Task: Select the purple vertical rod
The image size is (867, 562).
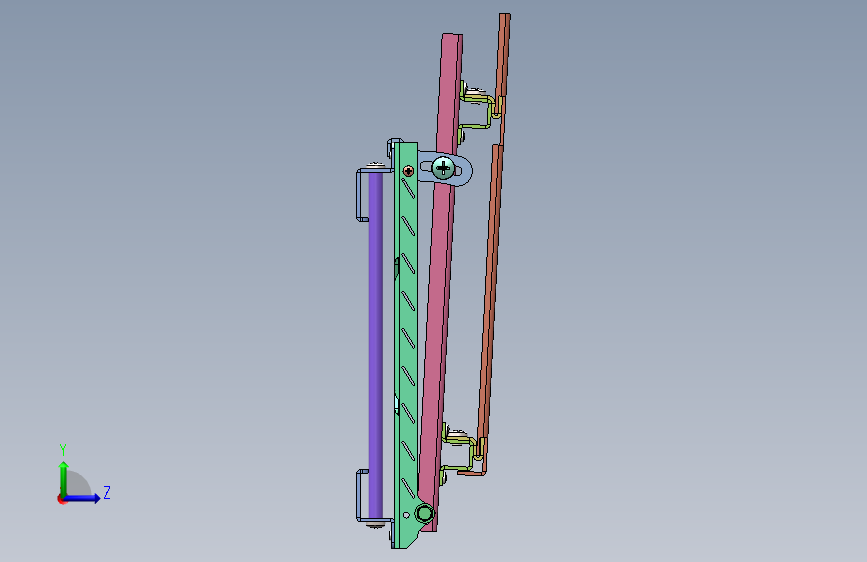Action: pos(375,346)
